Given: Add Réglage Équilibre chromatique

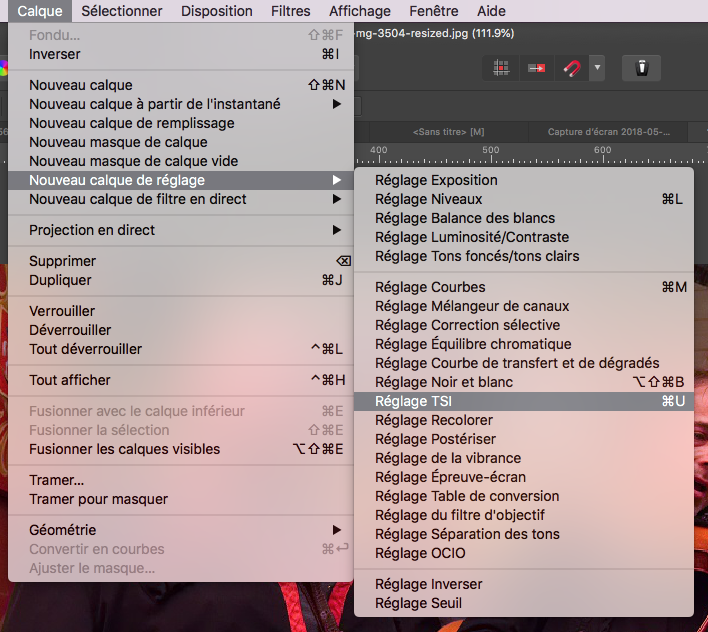Looking at the screenshot, I should [524, 344].
